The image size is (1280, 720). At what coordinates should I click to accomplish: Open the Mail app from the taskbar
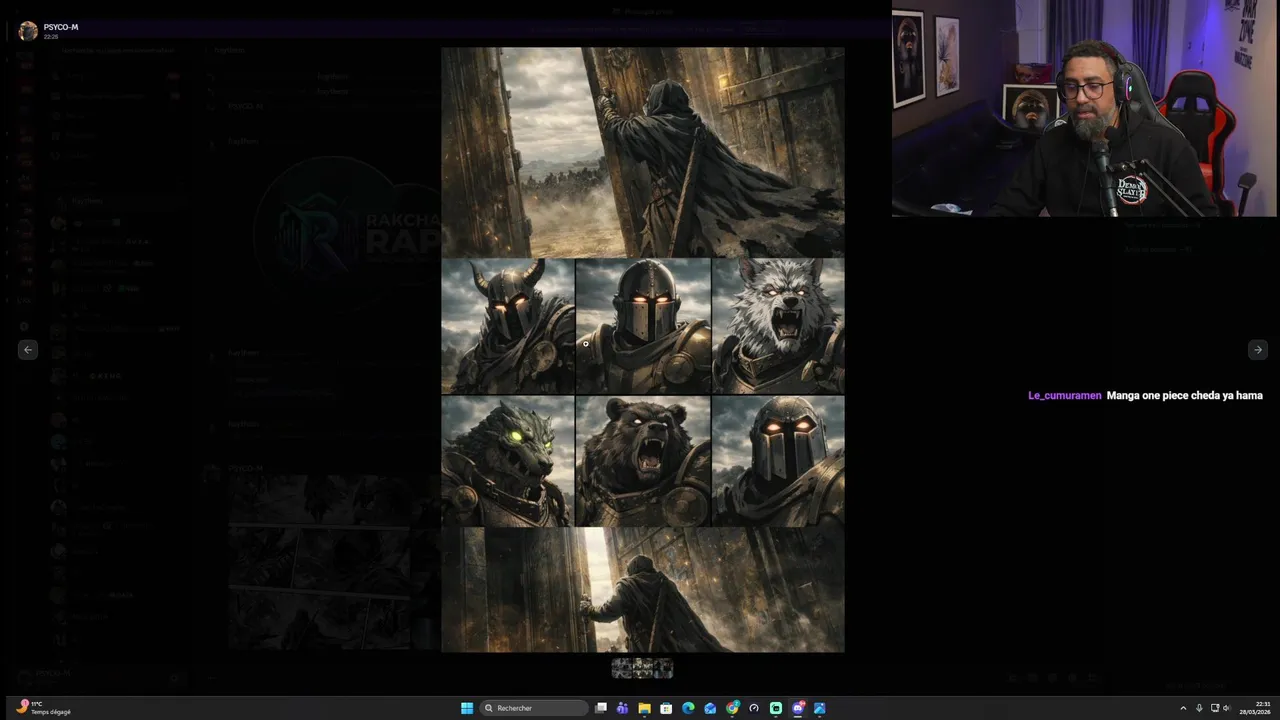click(x=710, y=708)
